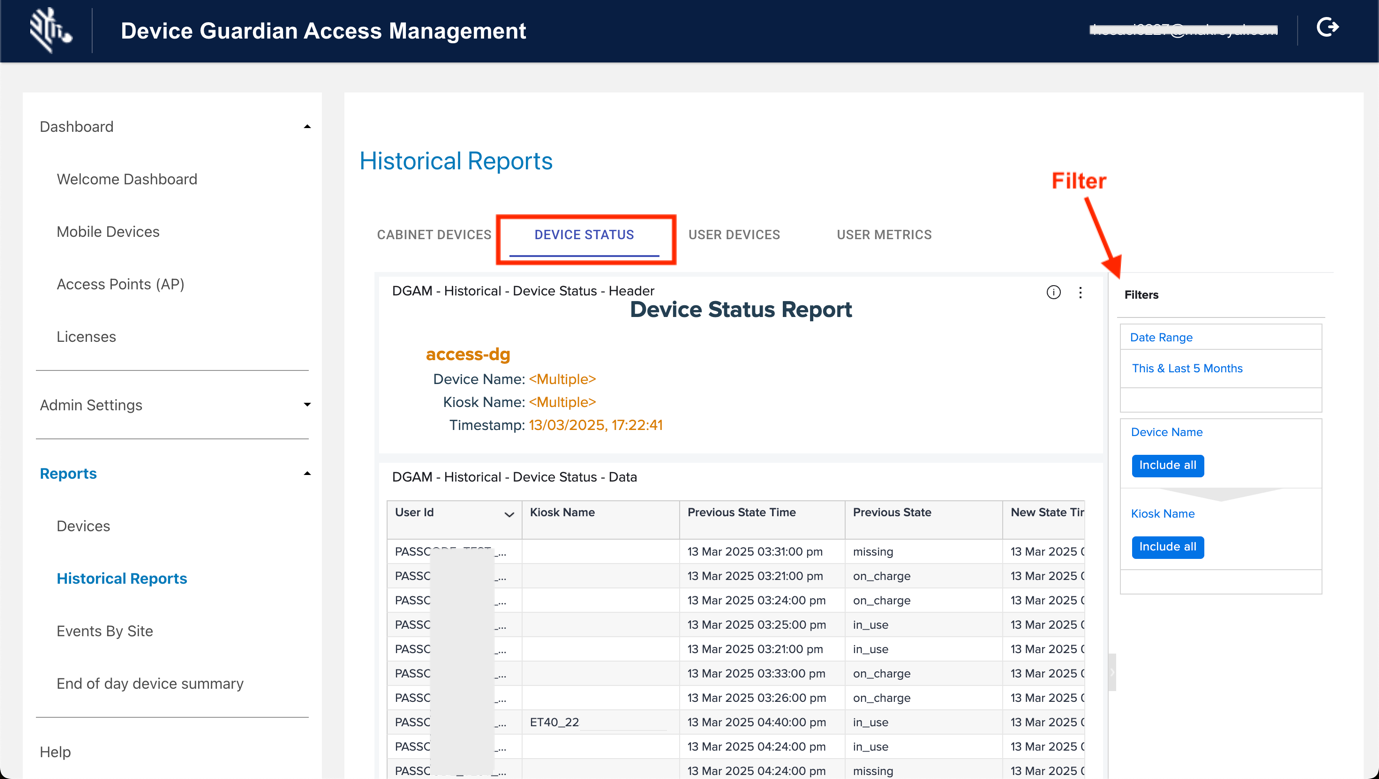The image size is (1379, 779).
Task: Click Include all under Kiosk Name
Action: coord(1167,547)
